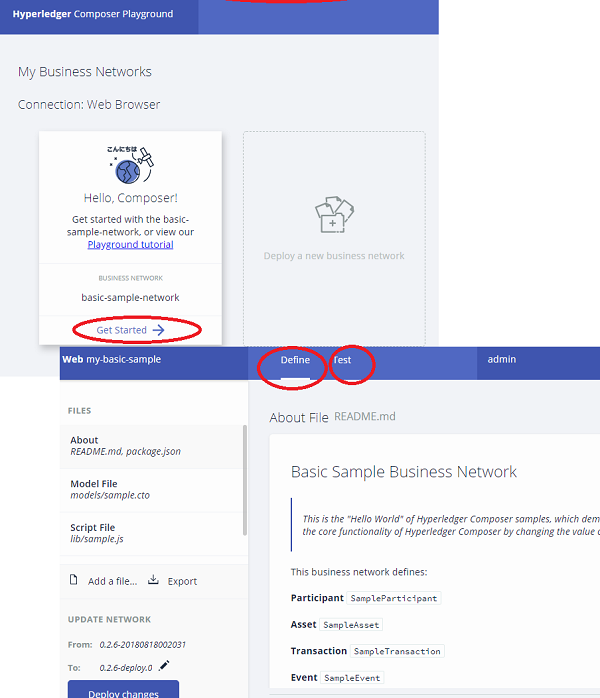600x698 pixels.
Task: Switch to the Test tab
Action: (x=342, y=360)
